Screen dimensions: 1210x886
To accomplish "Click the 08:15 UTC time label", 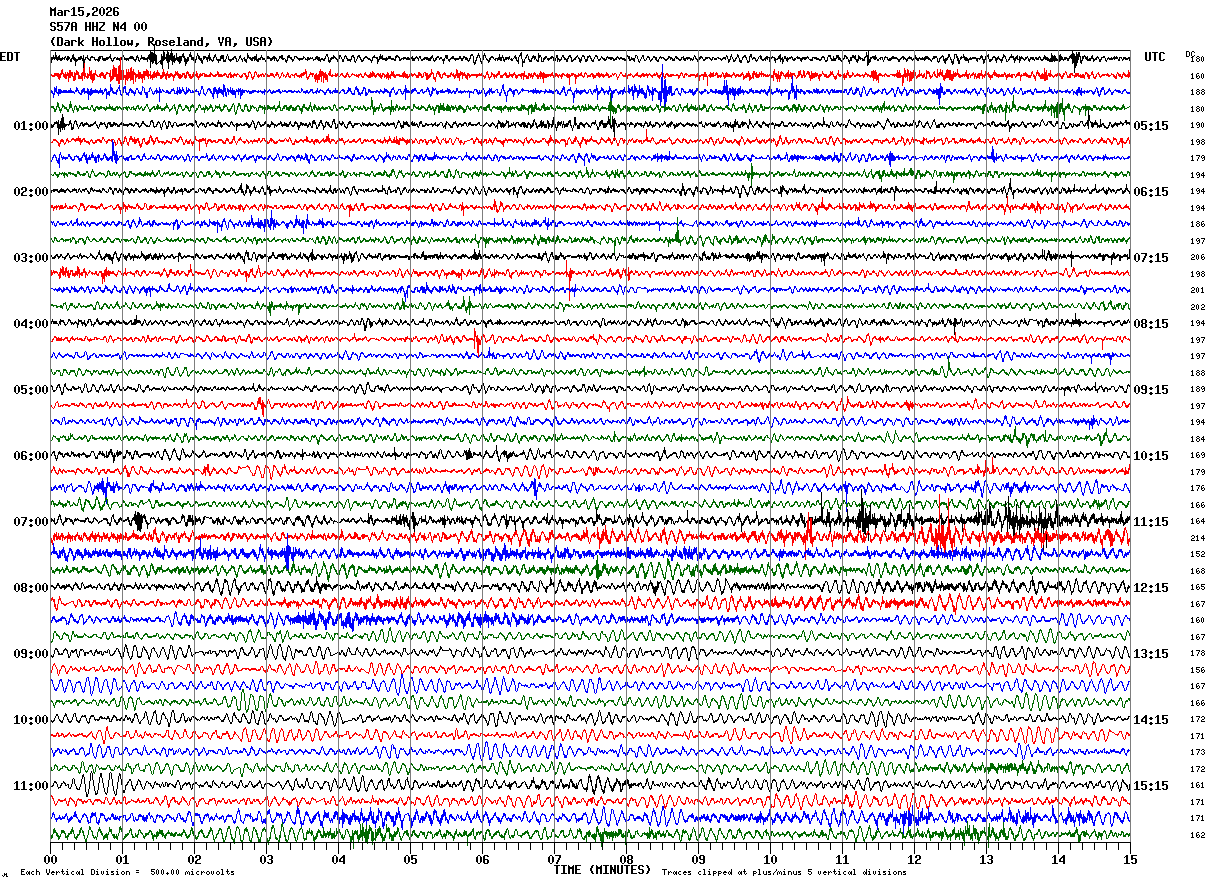I will [1151, 324].
